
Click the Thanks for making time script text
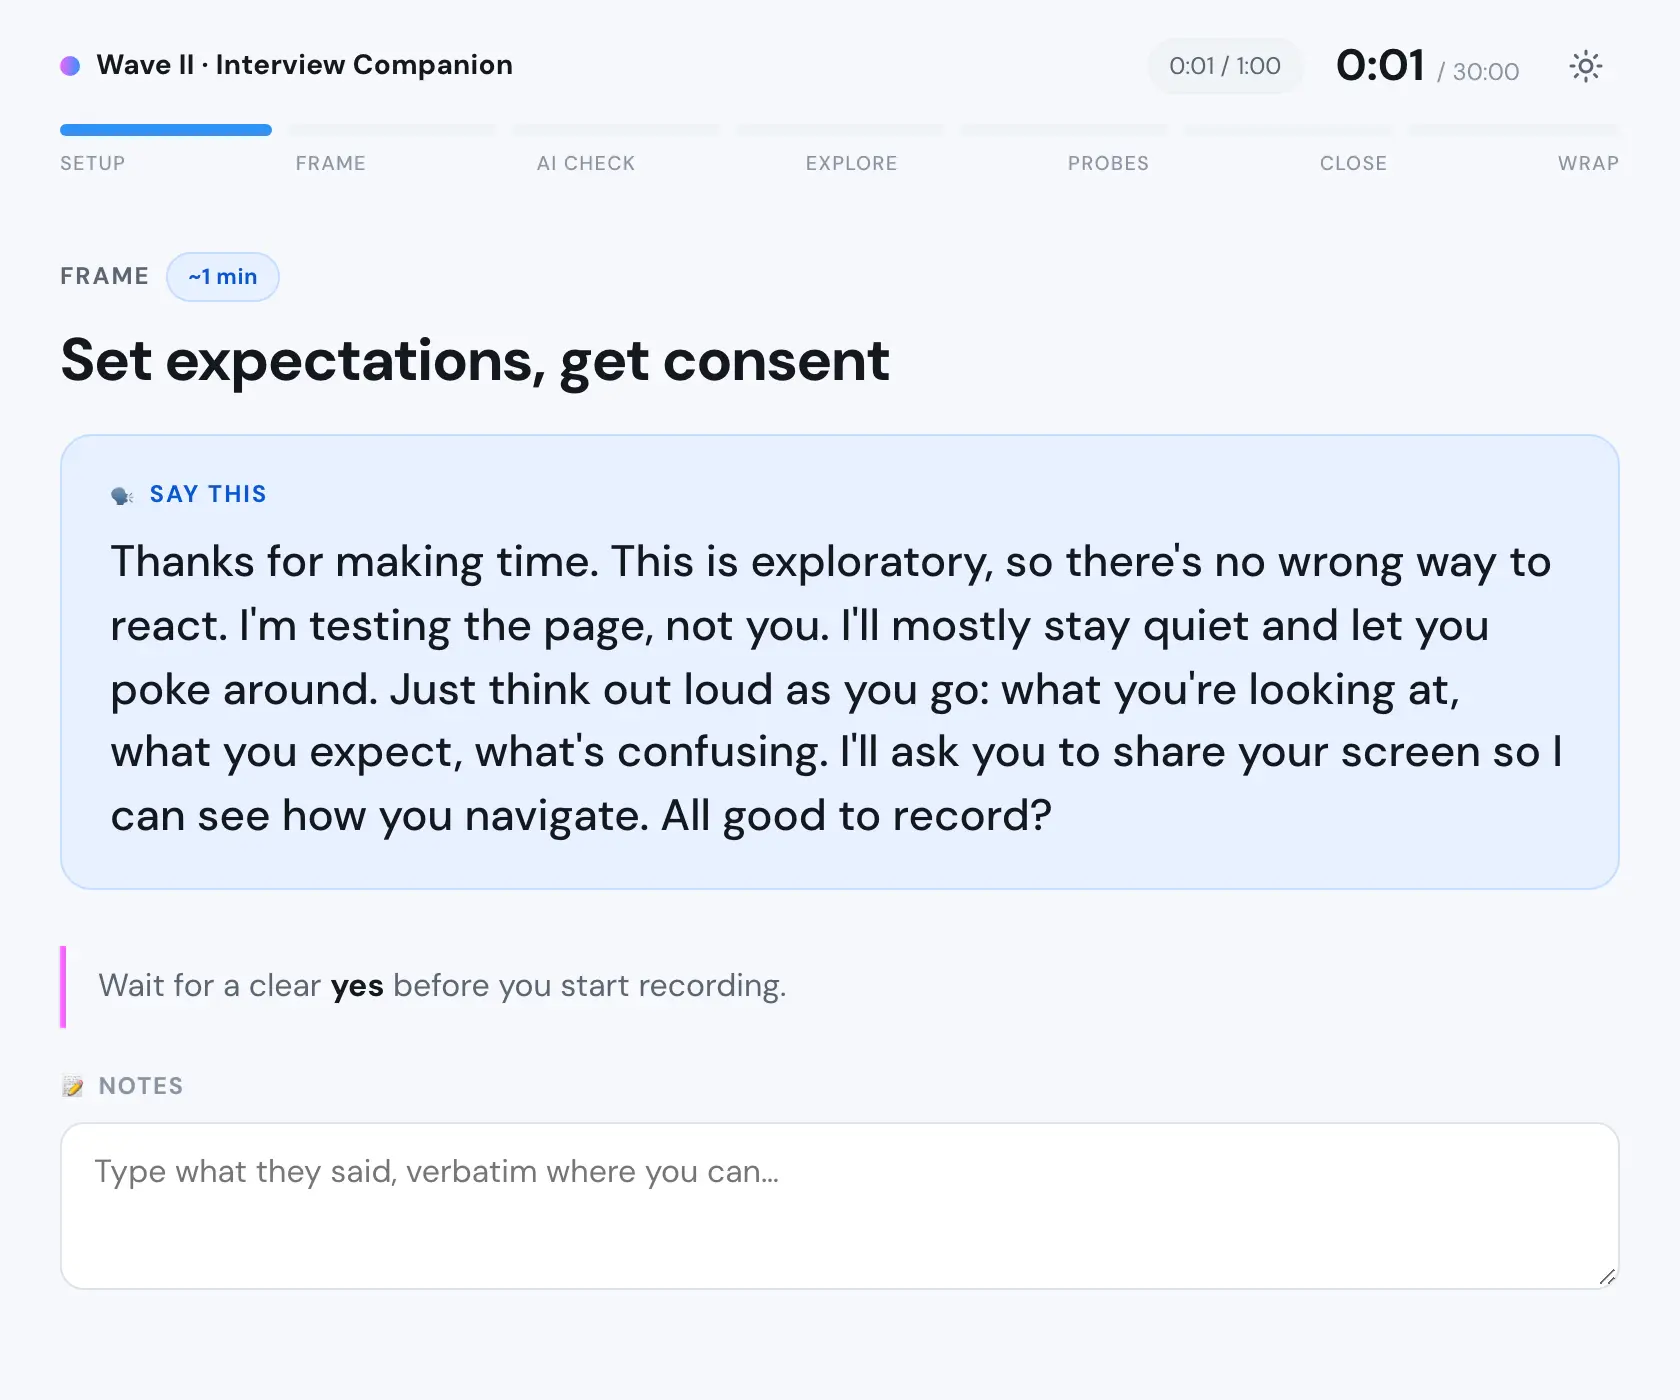(836, 689)
